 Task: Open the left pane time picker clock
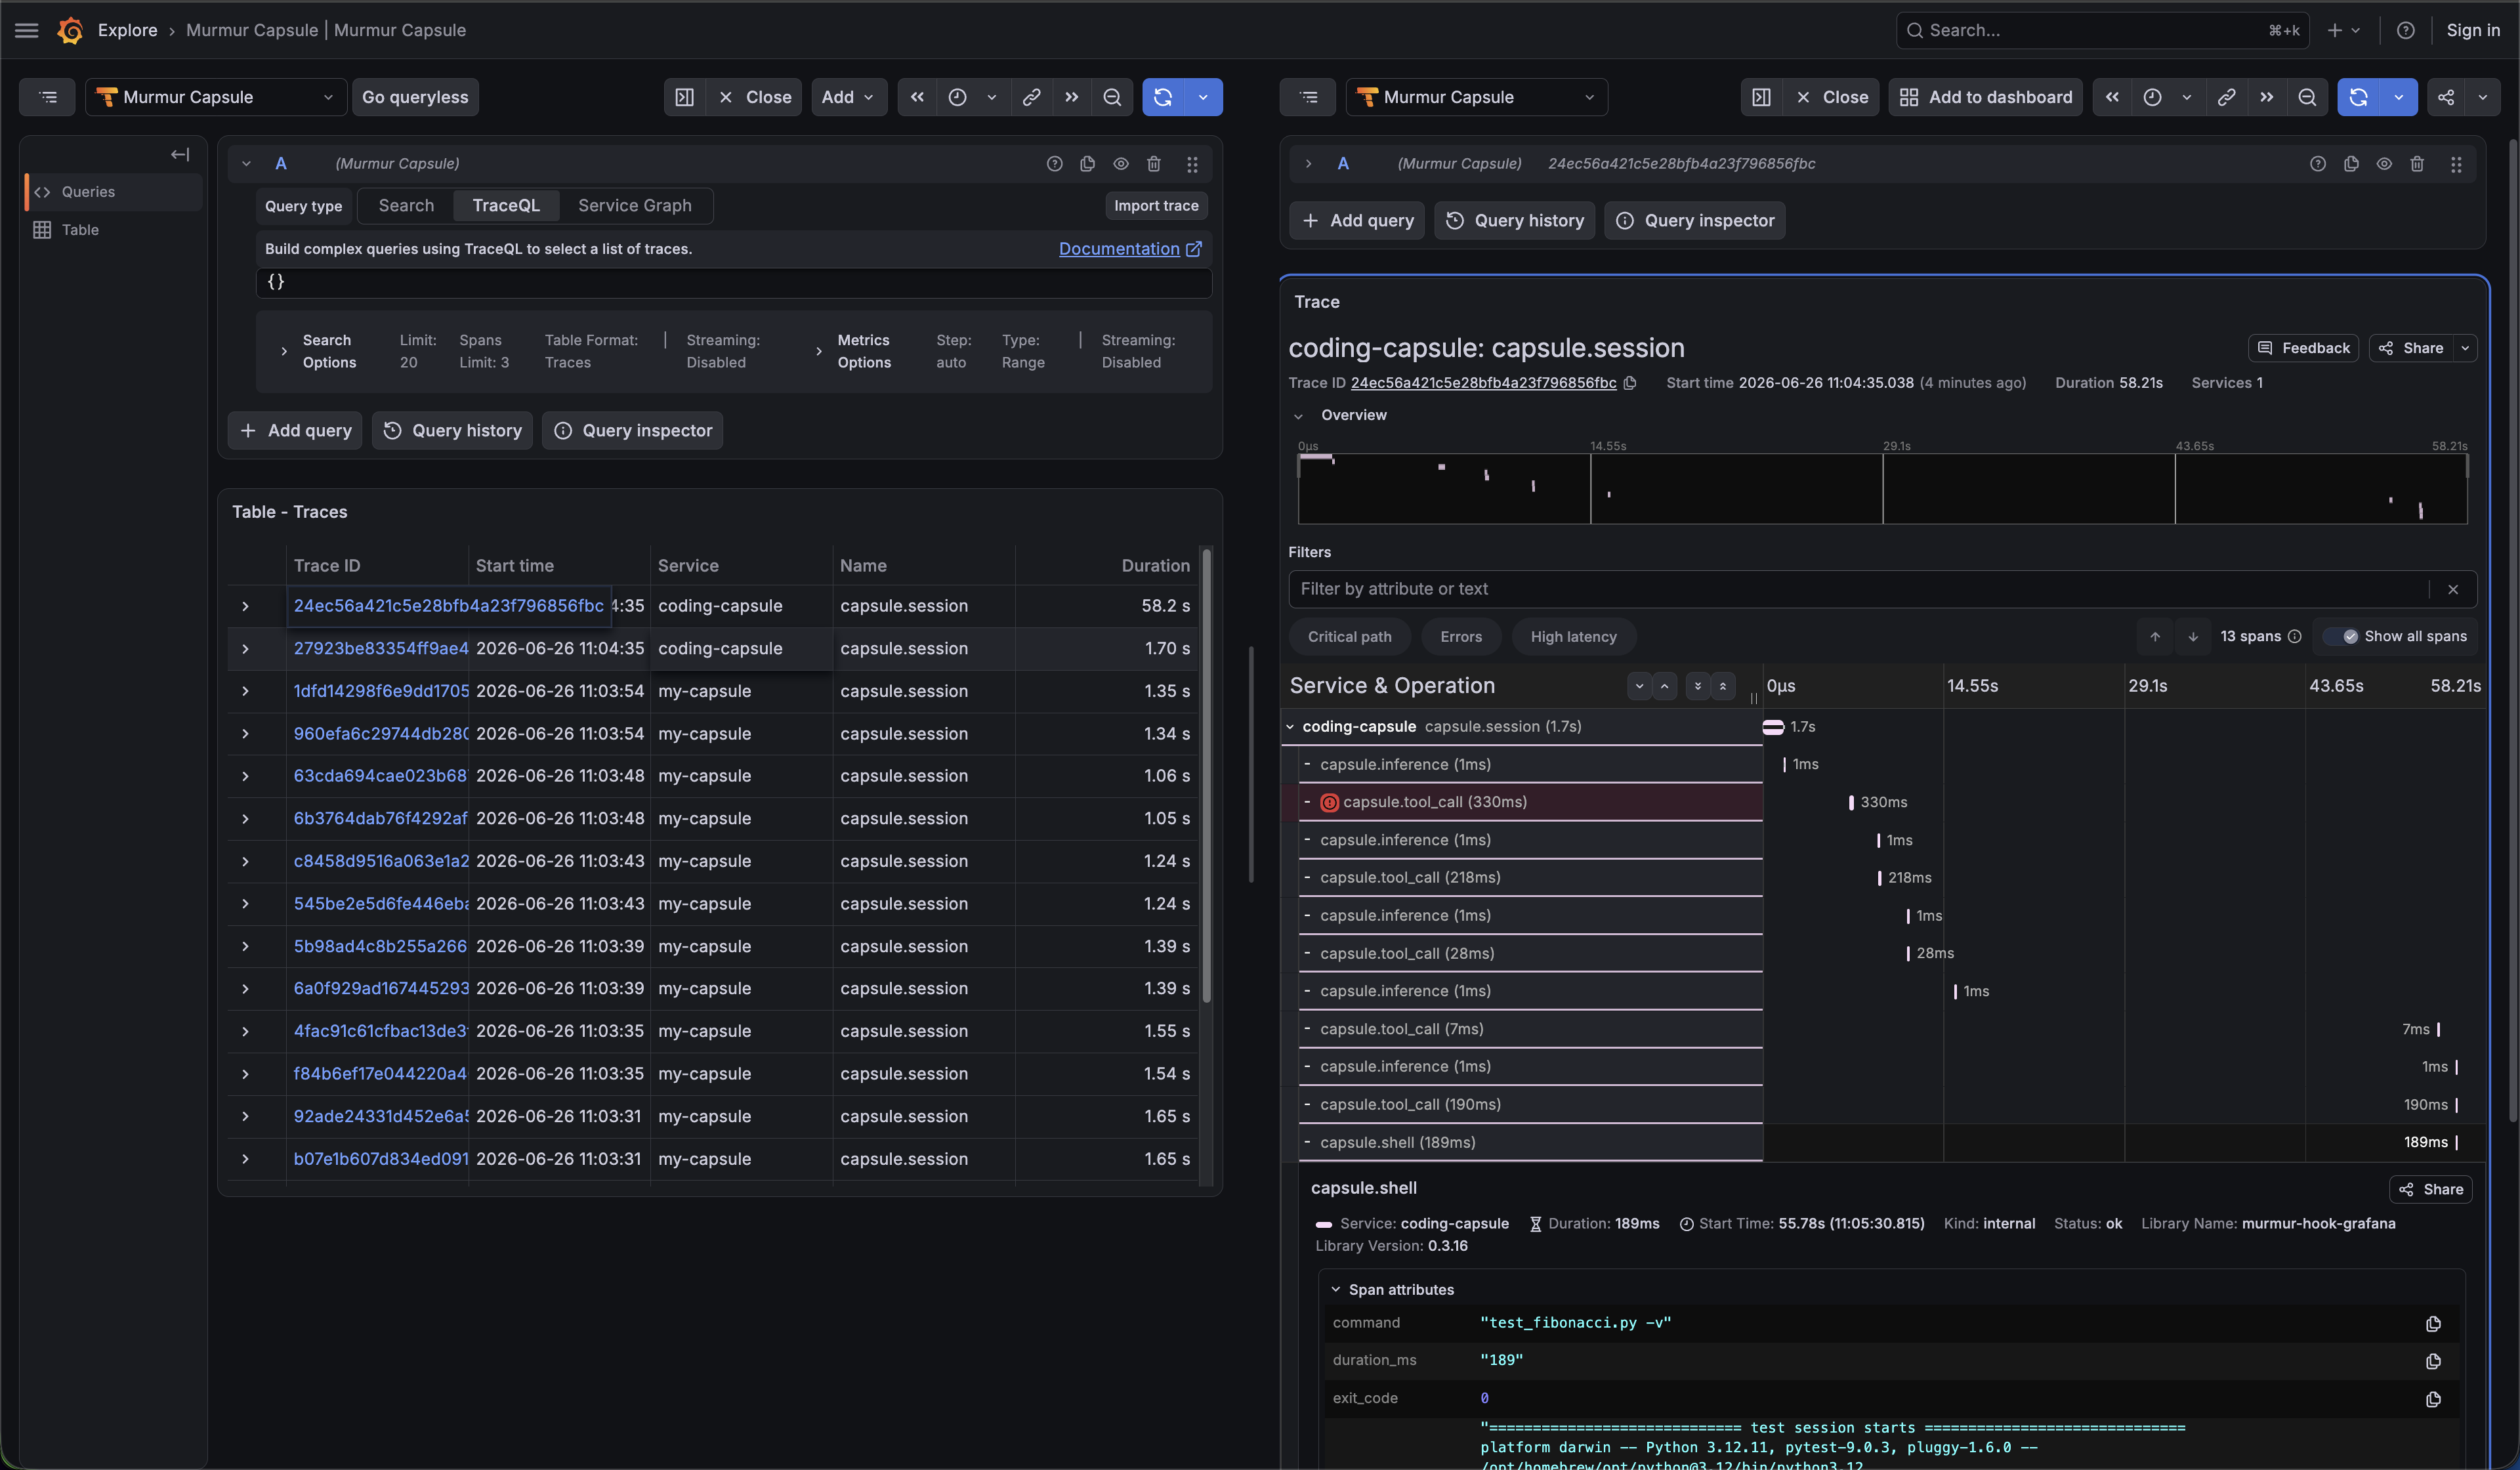pyautogui.click(x=957, y=97)
